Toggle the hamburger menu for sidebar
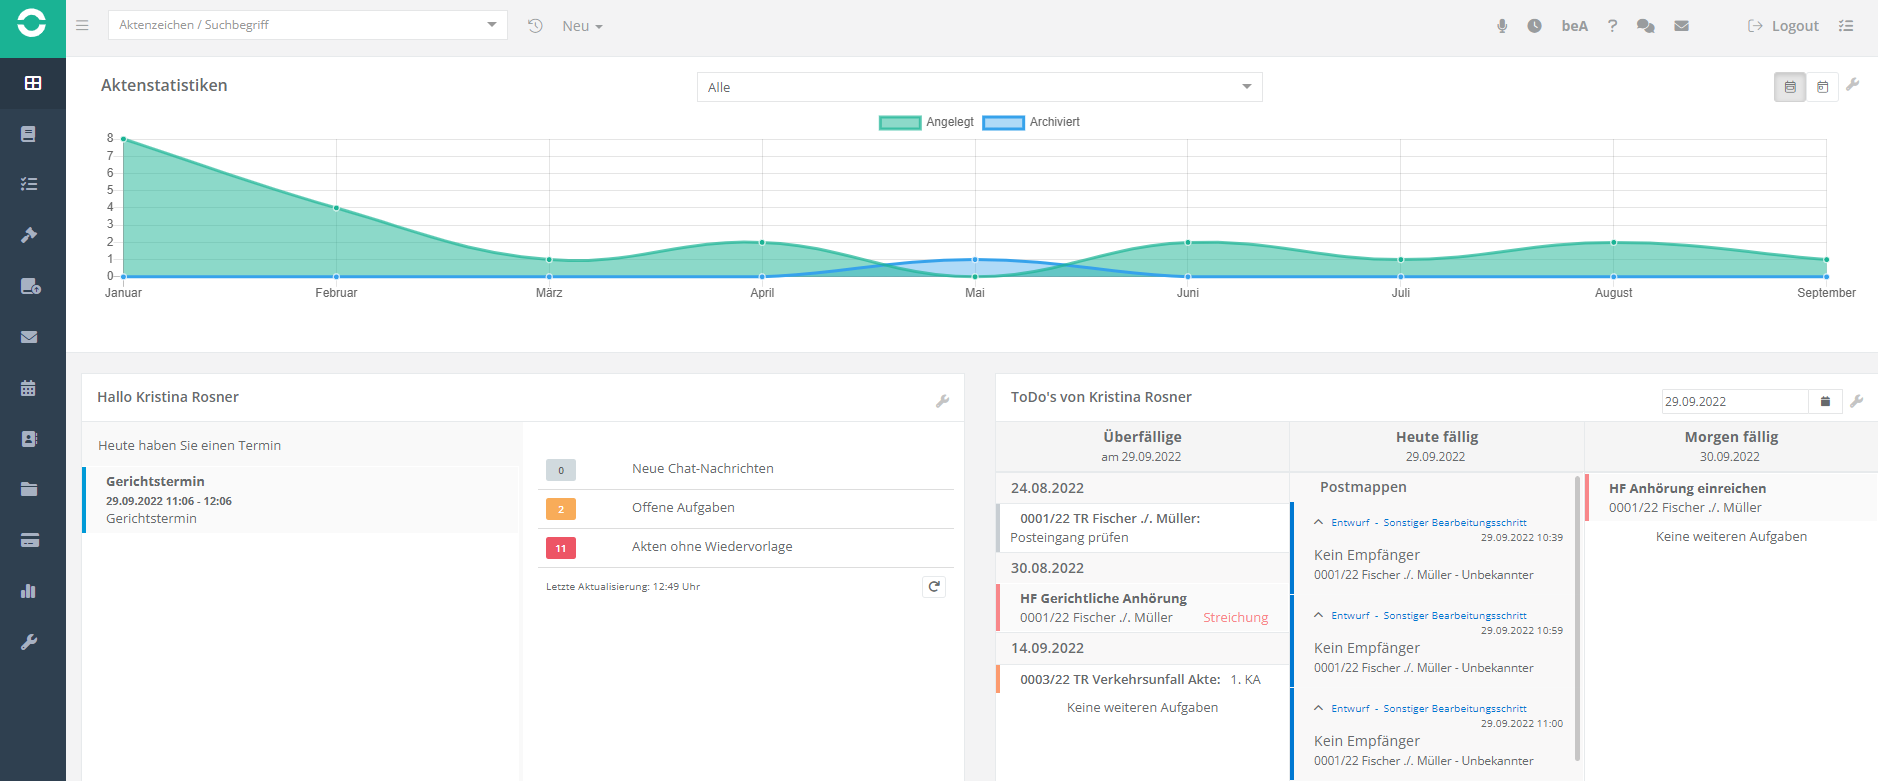Screen dimensions: 1878x781 pyautogui.click(x=83, y=25)
